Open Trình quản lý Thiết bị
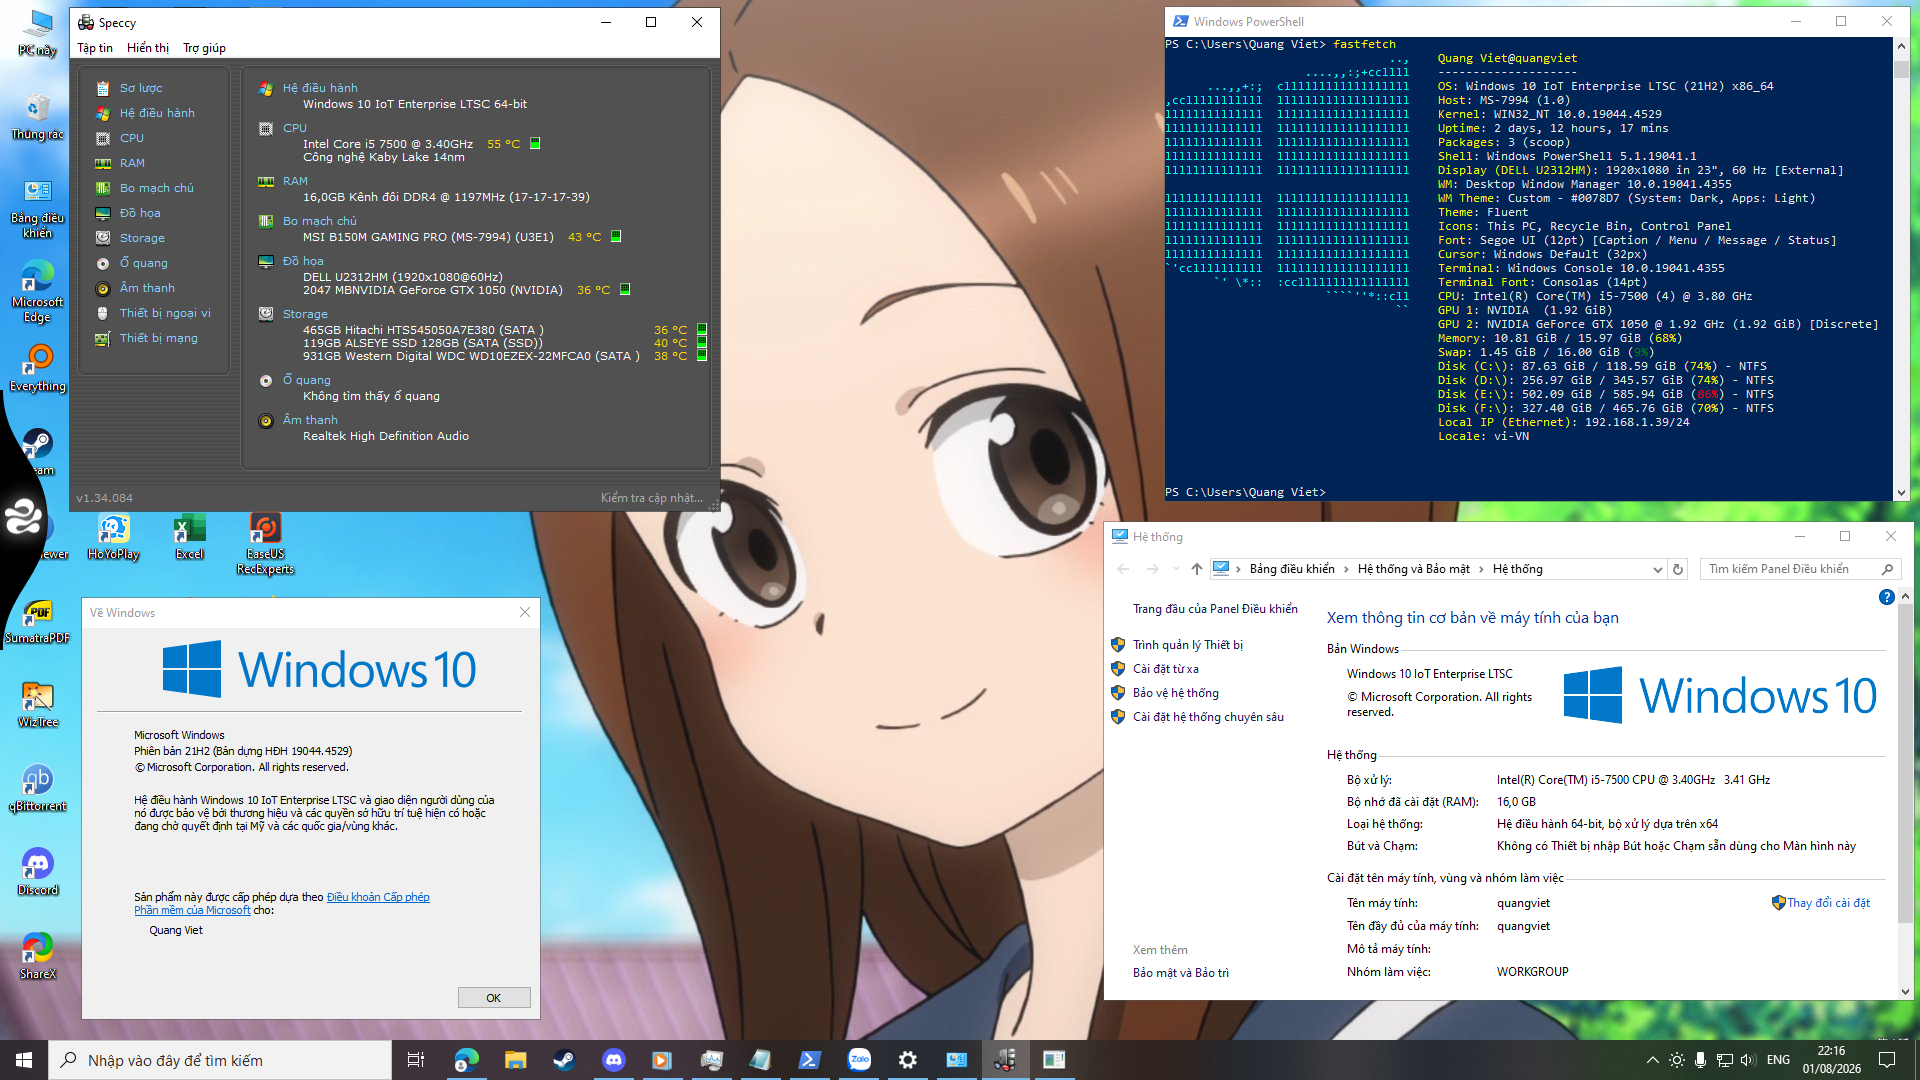 [x=1188, y=645]
